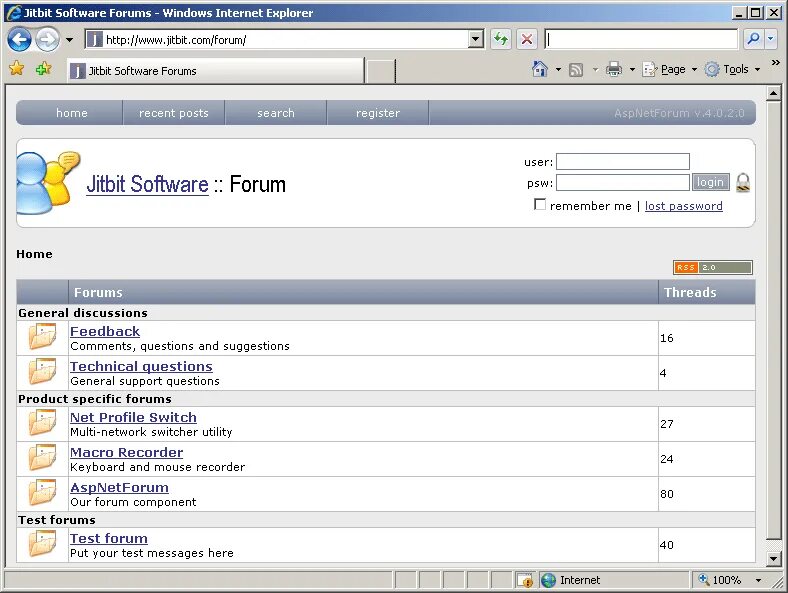Click the folder icon beside Feedback
Image resolution: width=788 pixels, height=593 pixels.
42,337
